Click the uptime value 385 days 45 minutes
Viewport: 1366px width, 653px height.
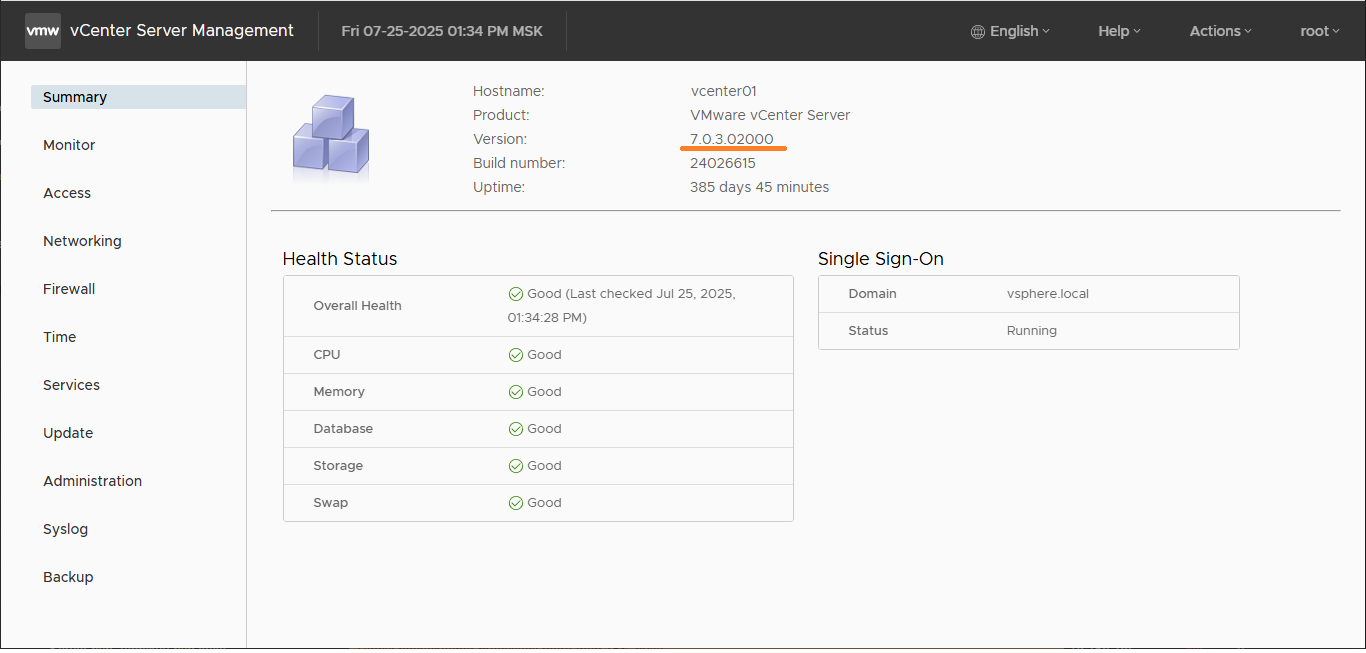click(760, 187)
